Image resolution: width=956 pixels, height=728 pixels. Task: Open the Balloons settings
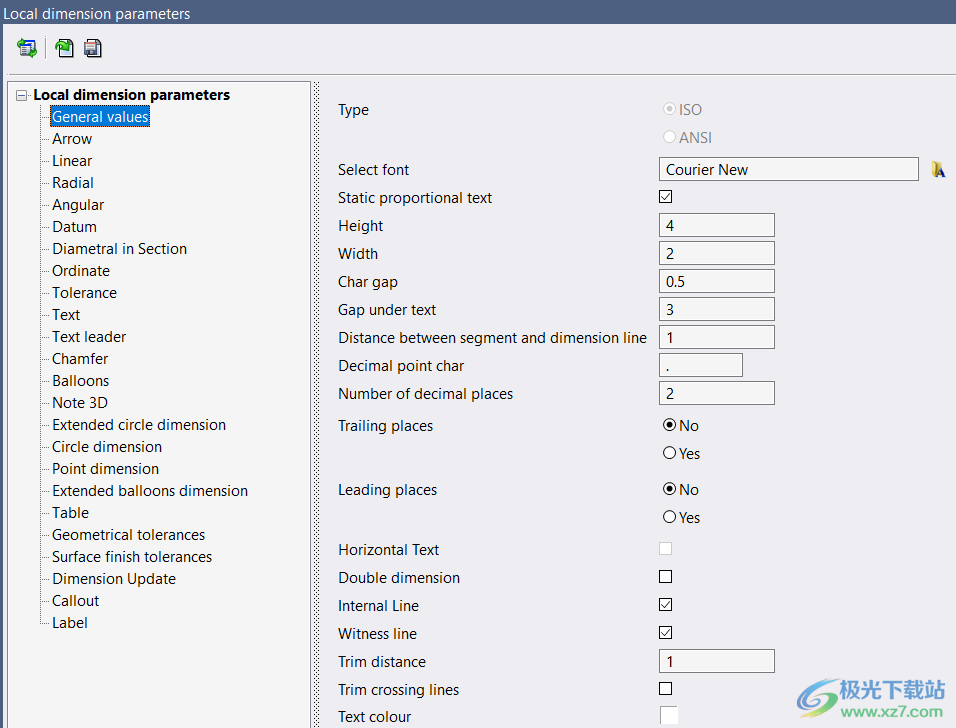pyautogui.click(x=80, y=380)
